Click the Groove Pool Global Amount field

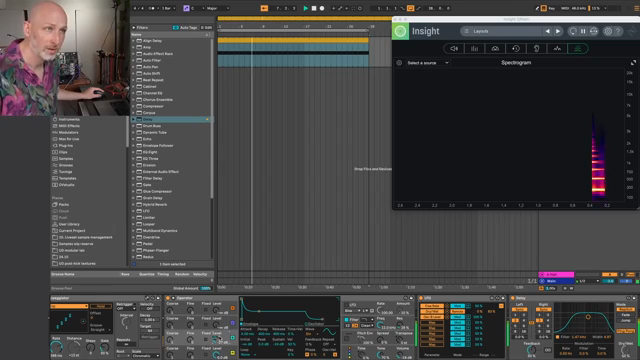[x=206, y=288]
